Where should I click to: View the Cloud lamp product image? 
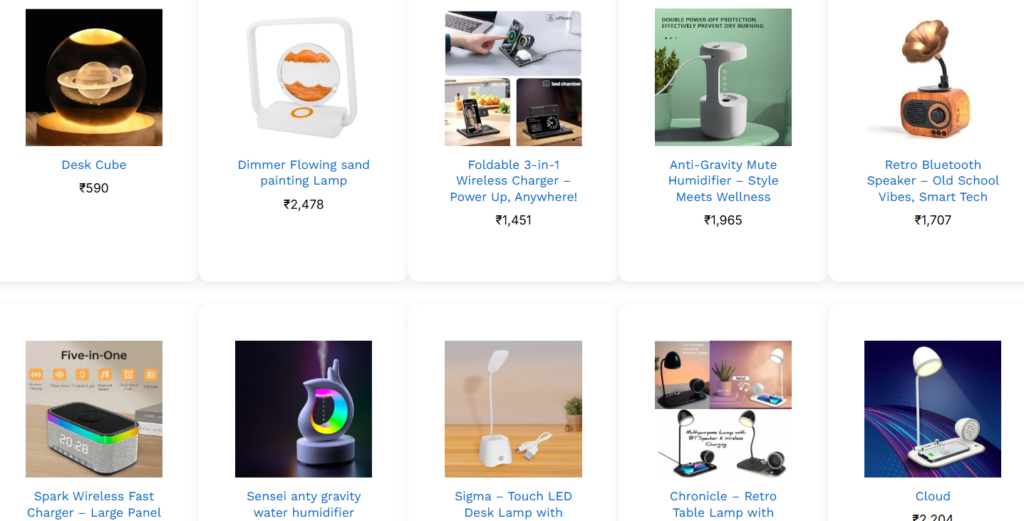click(x=933, y=409)
